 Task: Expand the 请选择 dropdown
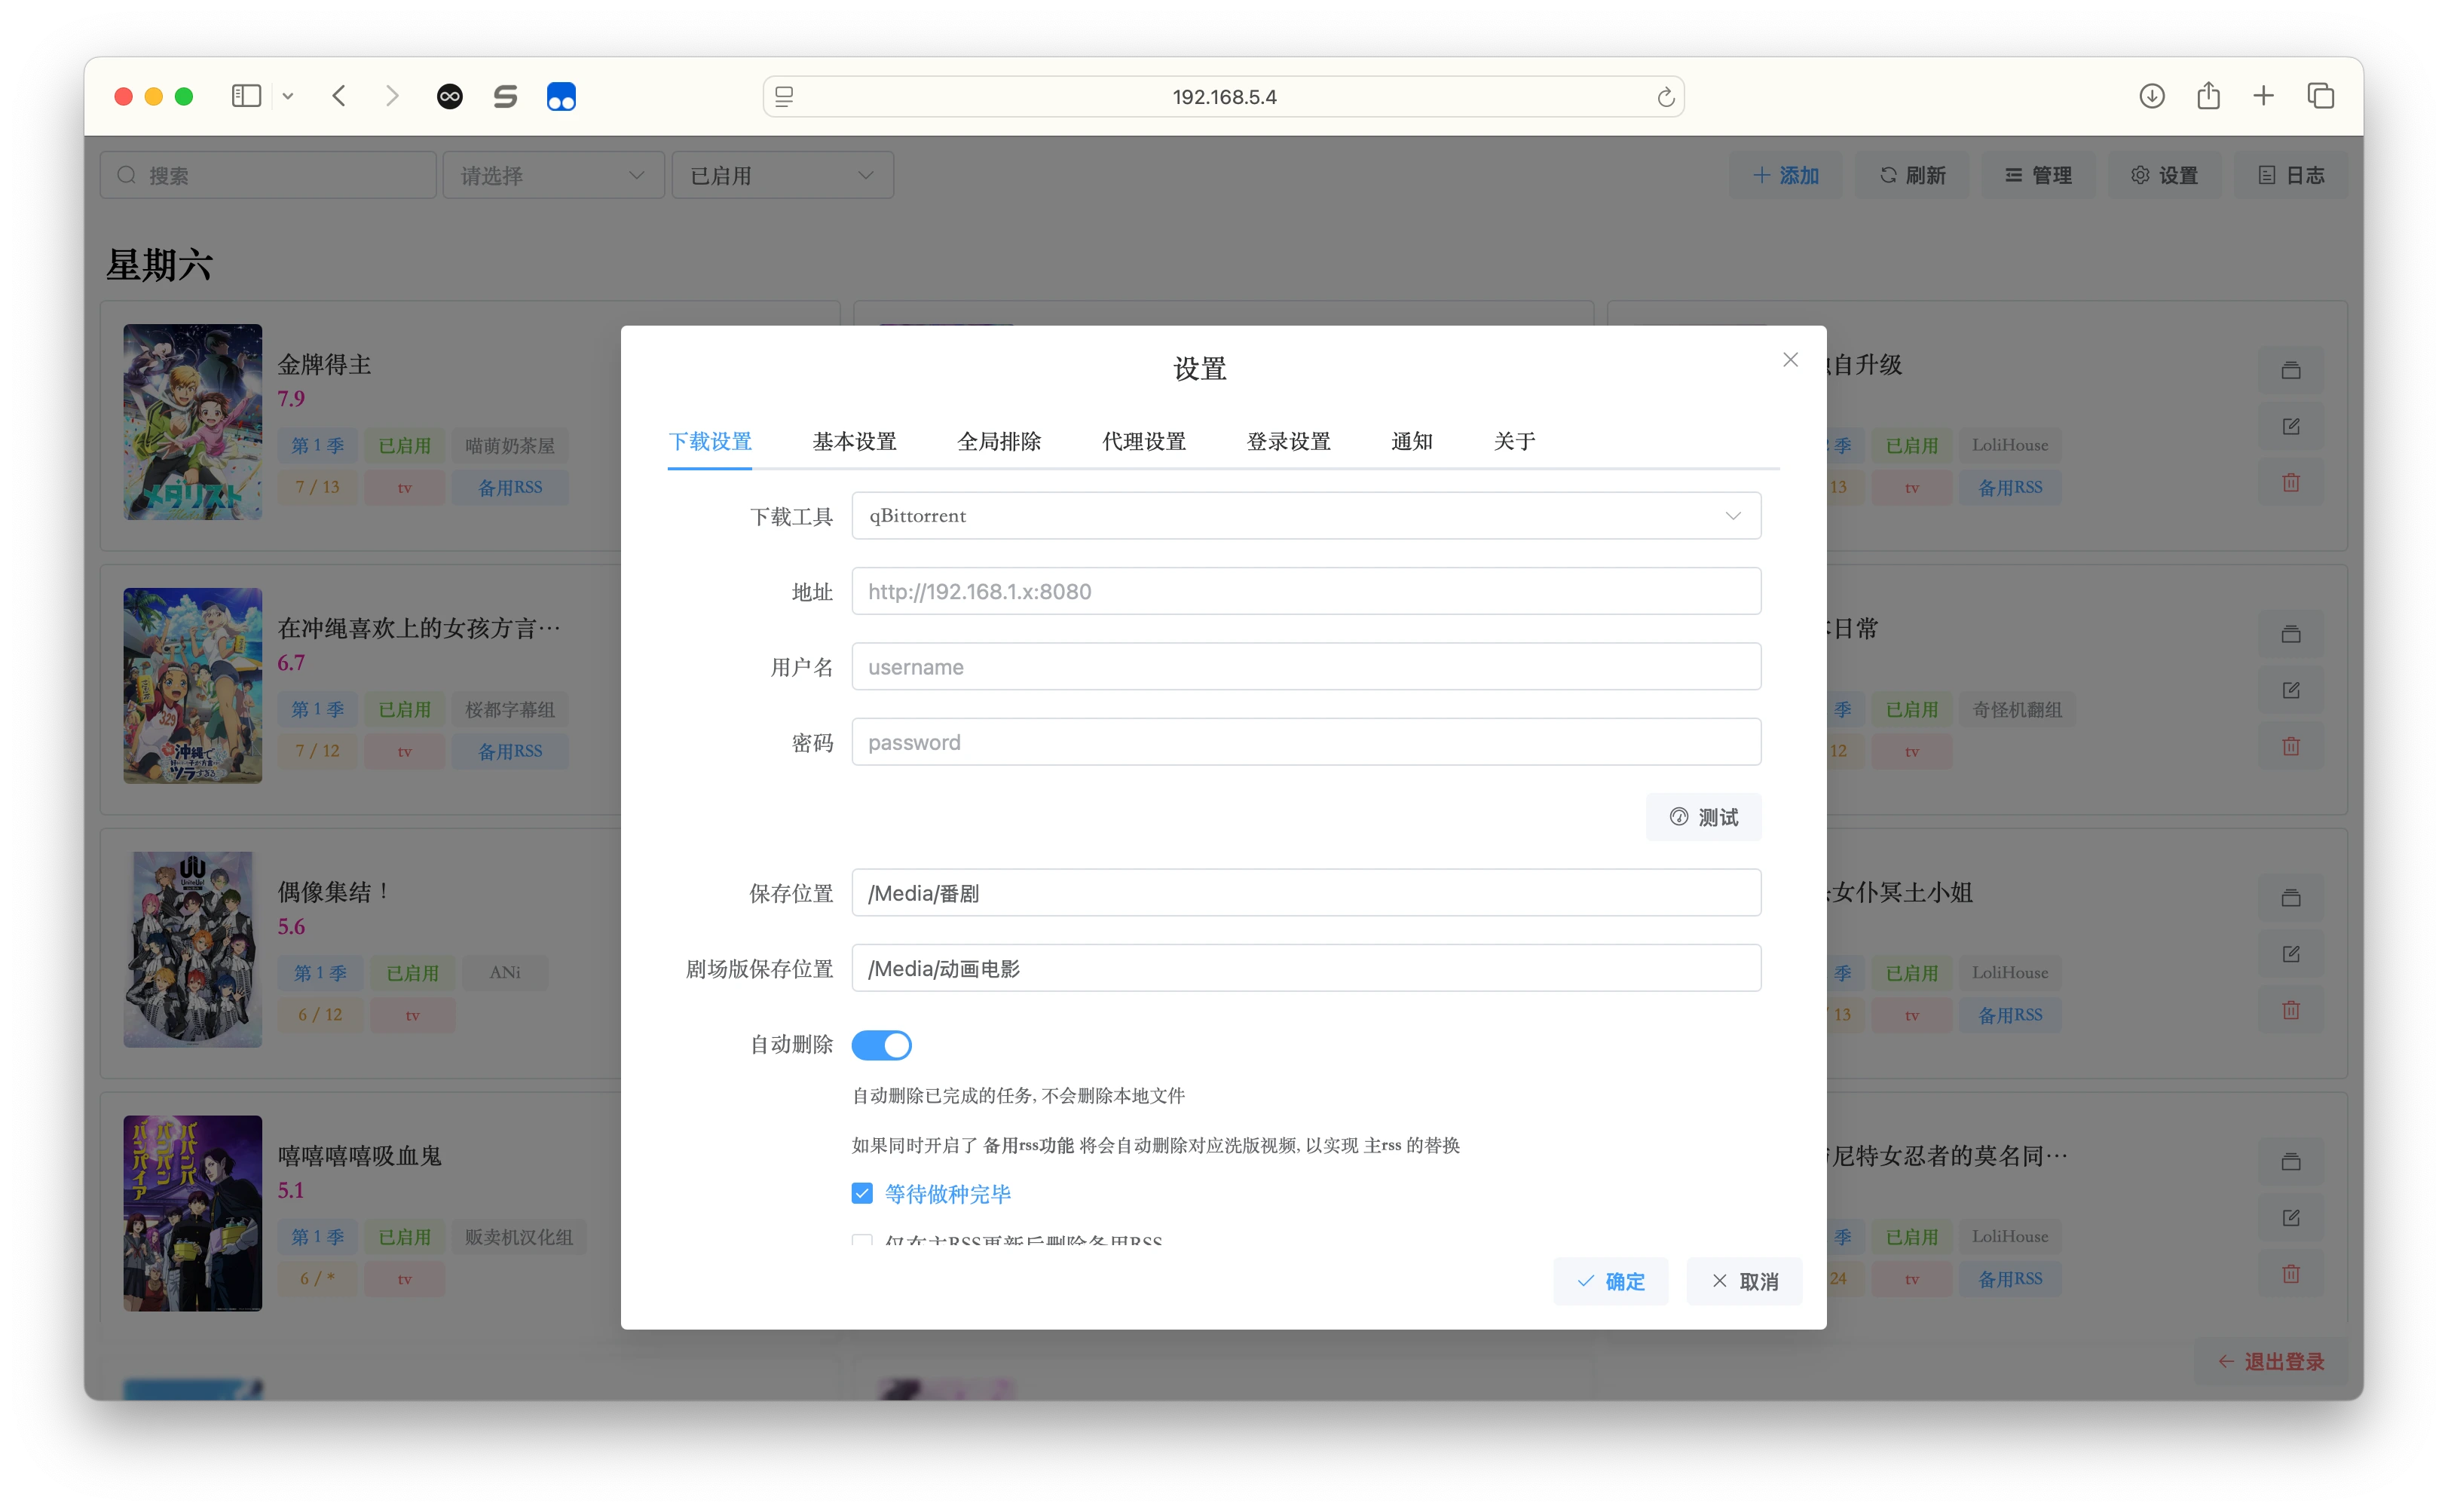[x=553, y=174]
